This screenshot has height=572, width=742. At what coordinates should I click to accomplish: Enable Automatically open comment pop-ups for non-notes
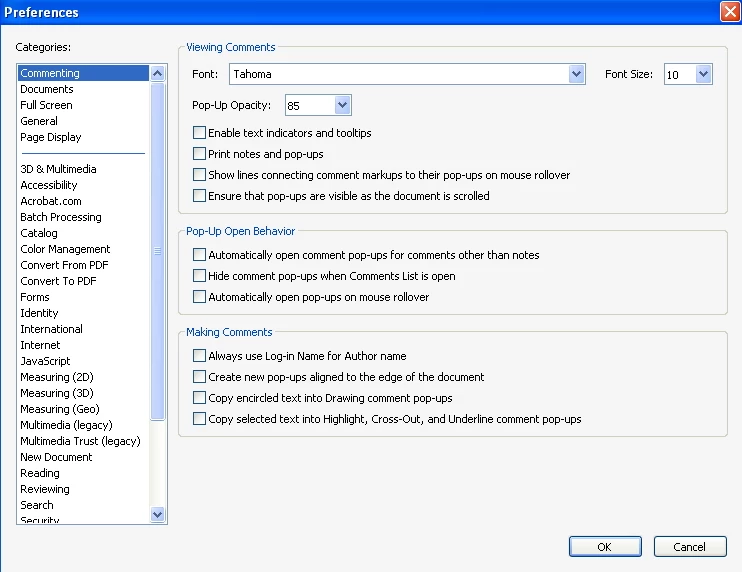point(199,255)
